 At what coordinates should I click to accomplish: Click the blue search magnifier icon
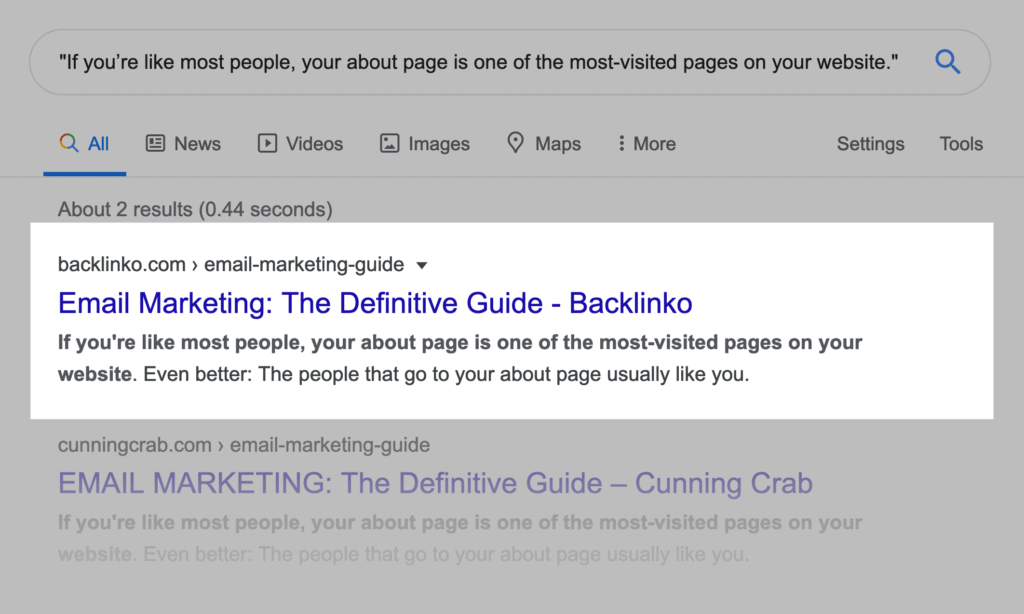click(947, 63)
